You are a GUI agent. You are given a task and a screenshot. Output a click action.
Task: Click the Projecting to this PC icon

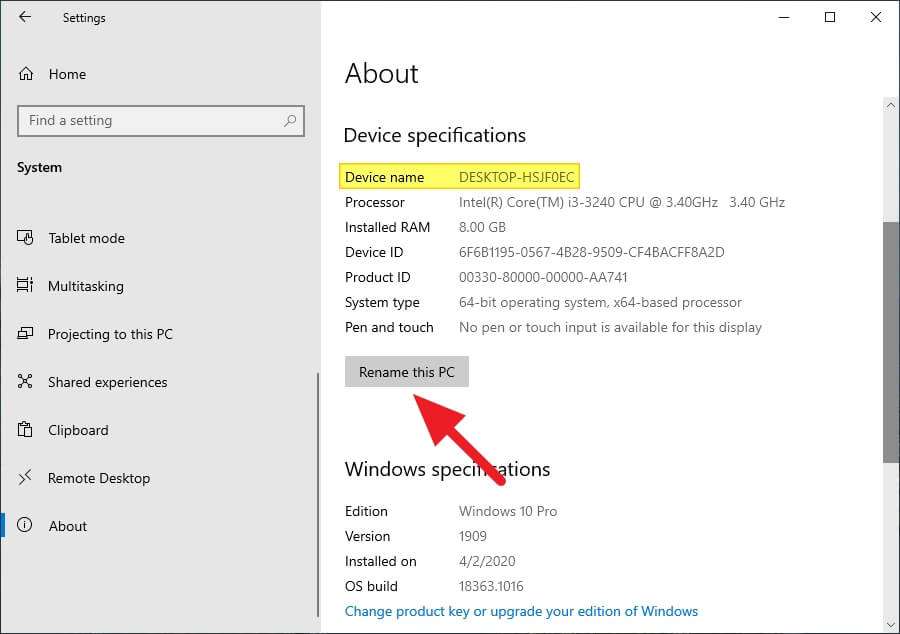[x=25, y=333]
